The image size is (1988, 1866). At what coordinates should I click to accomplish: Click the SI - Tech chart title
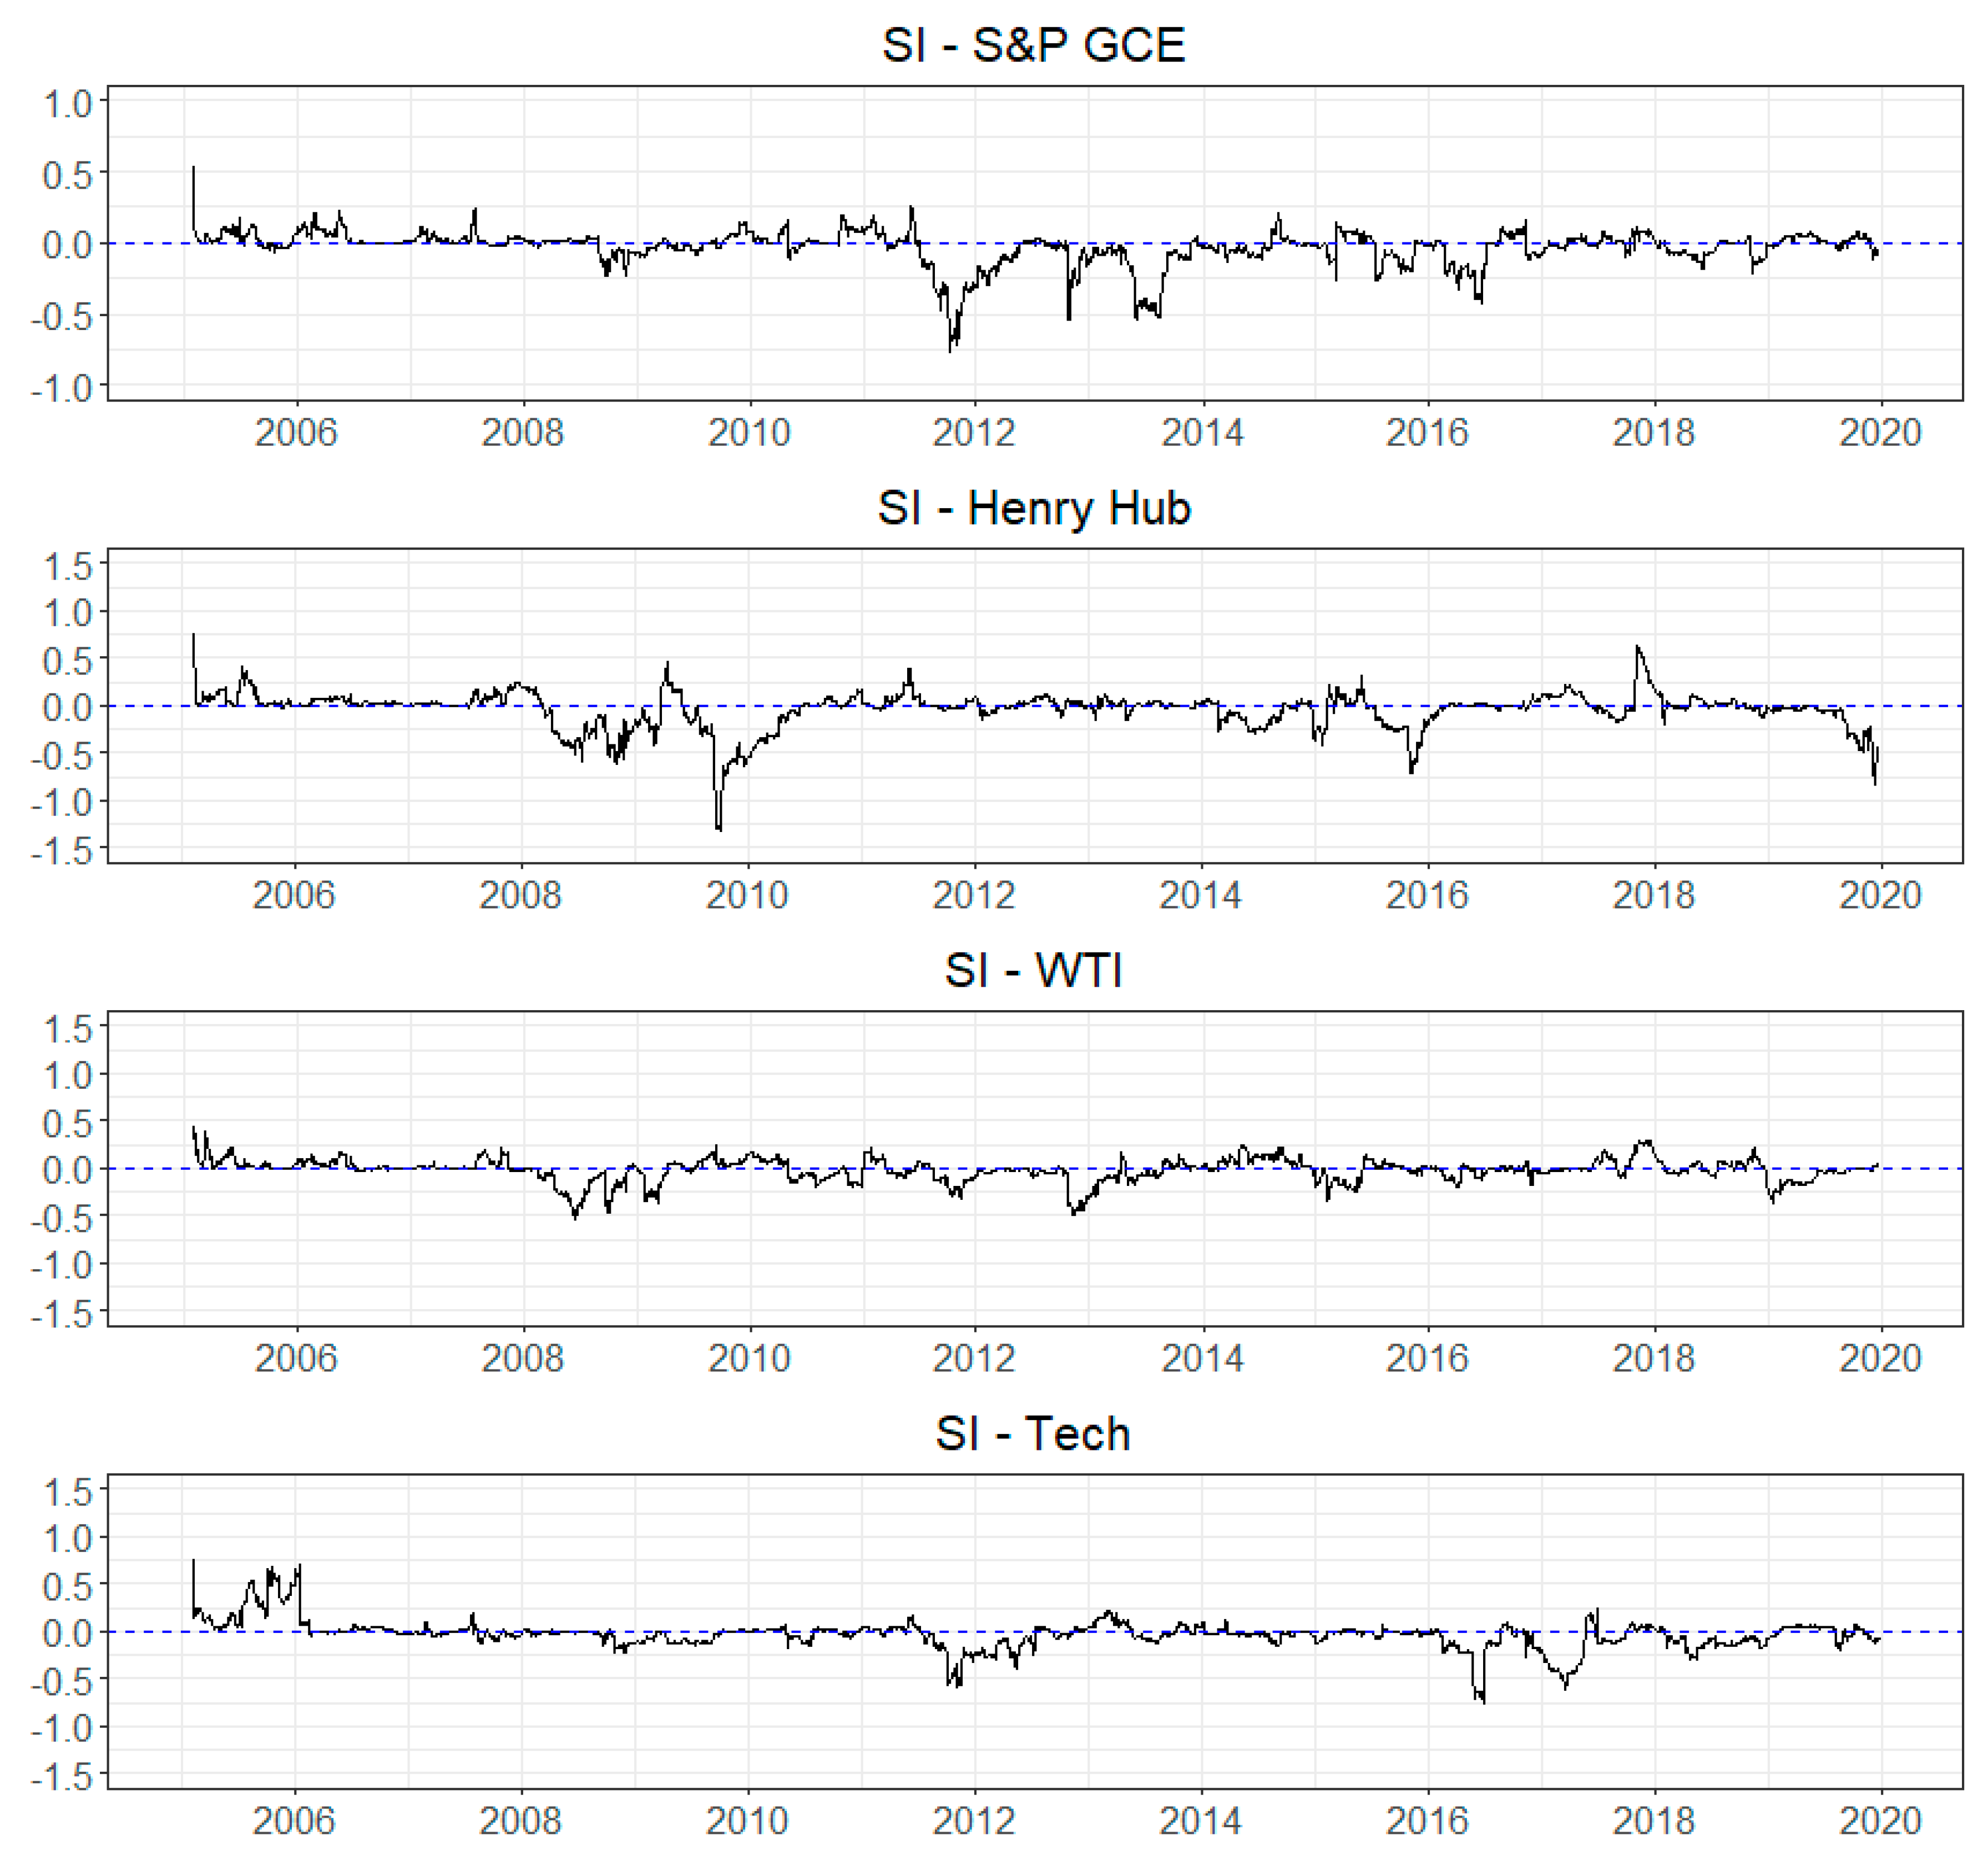pos(1033,1433)
